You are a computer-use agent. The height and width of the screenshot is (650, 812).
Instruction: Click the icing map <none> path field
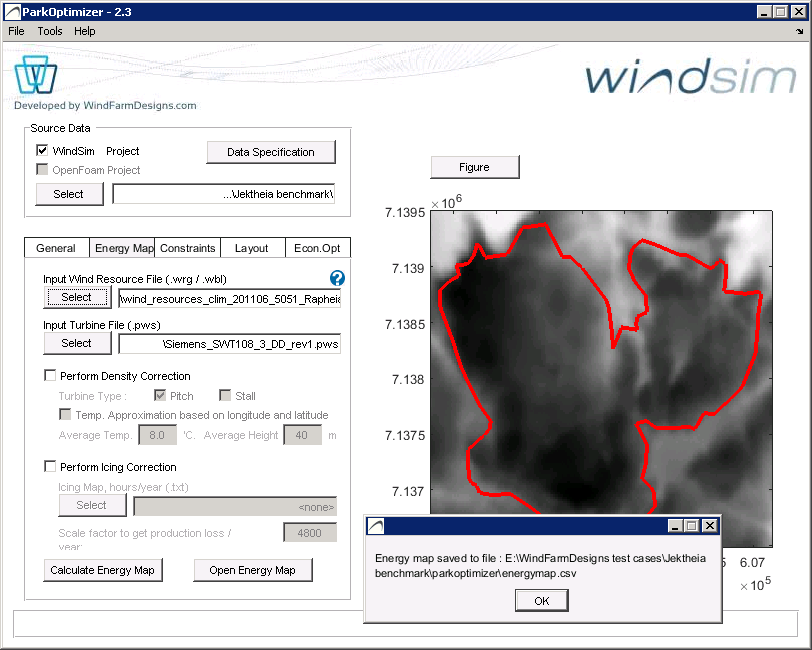pos(235,507)
